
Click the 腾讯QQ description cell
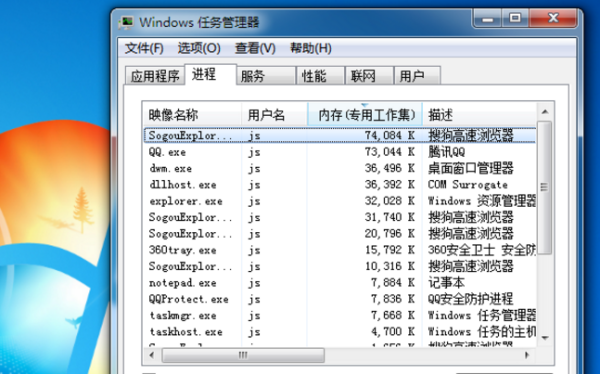[446, 152]
